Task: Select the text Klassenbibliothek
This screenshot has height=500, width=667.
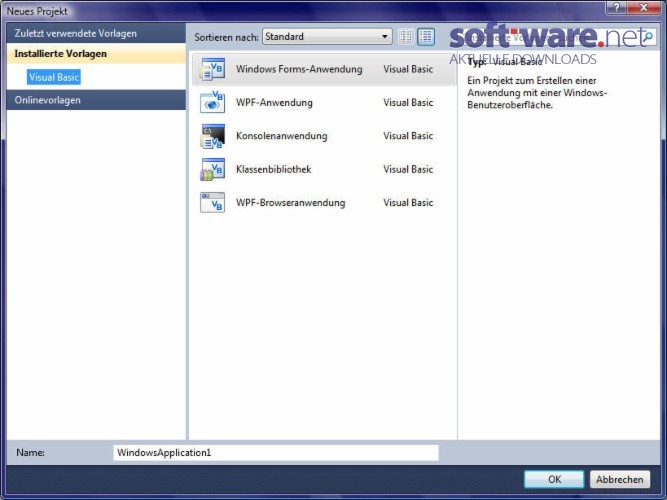Action: pyautogui.click(x=274, y=169)
